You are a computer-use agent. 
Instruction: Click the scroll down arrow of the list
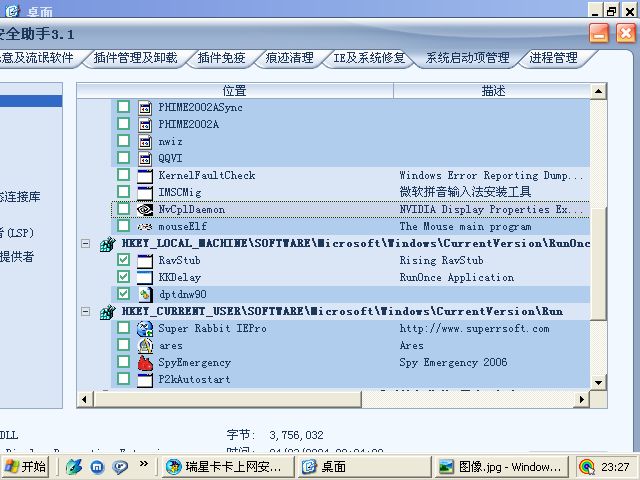coord(598,382)
